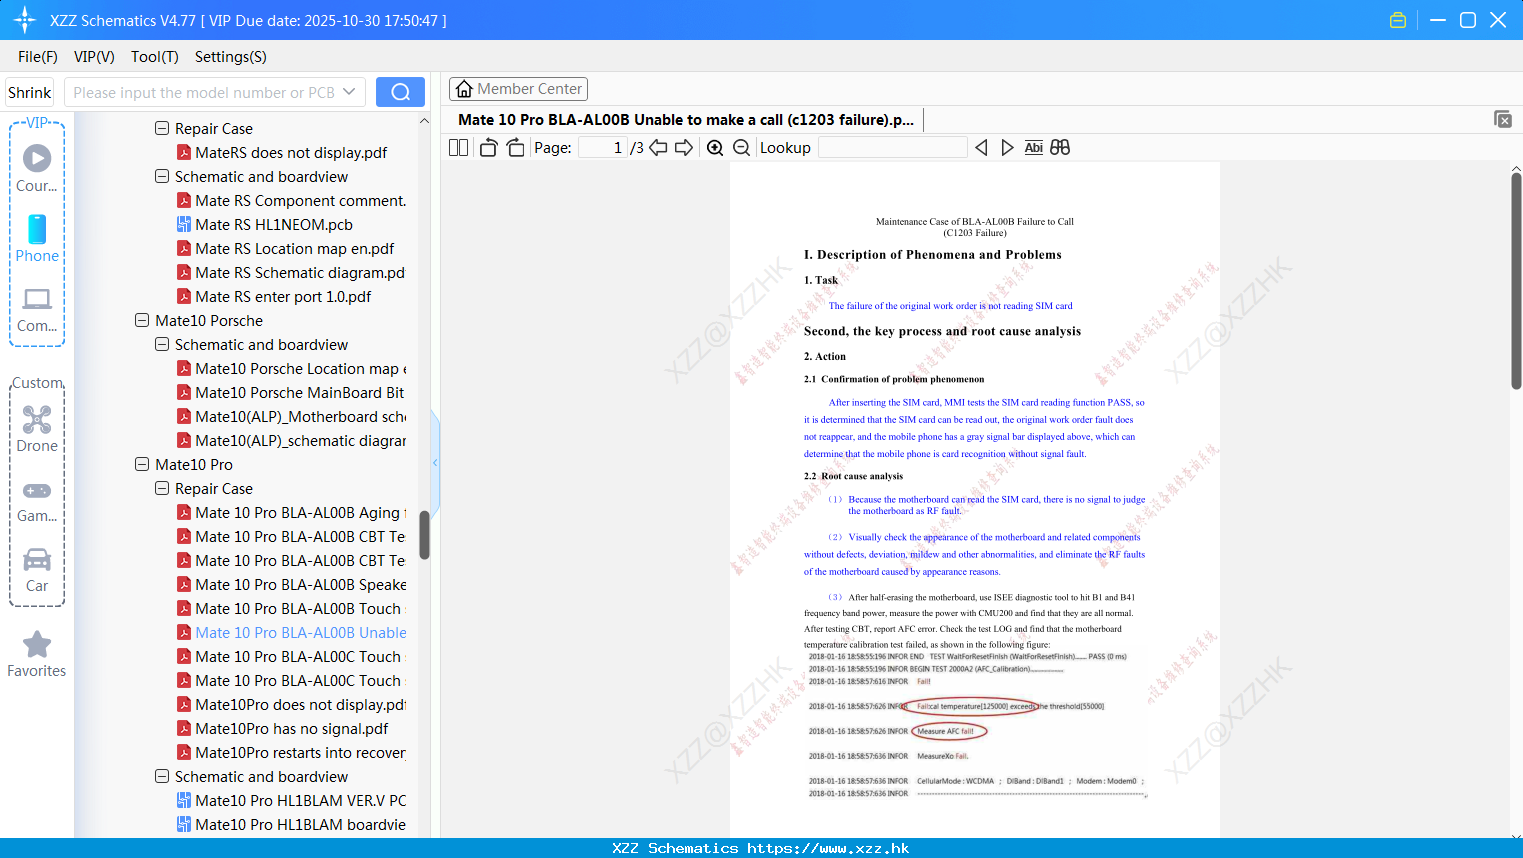This screenshot has height=858, width=1523.
Task: Open Mate RS Location map en.pdf
Action: [x=286, y=249]
